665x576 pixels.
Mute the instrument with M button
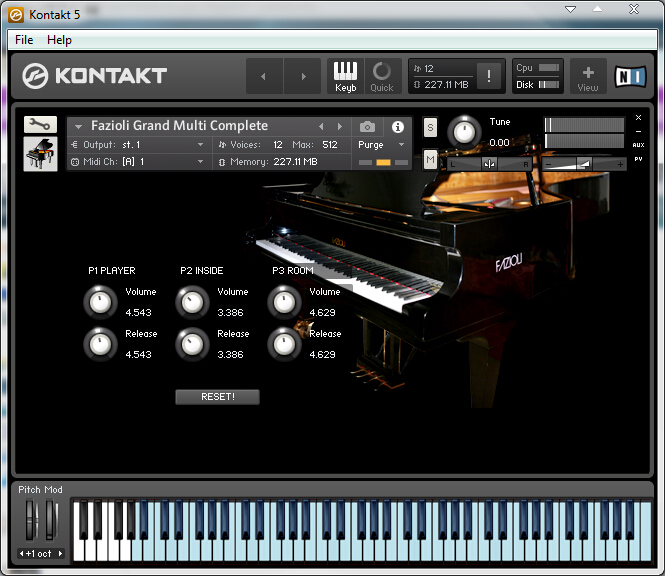point(430,160)
